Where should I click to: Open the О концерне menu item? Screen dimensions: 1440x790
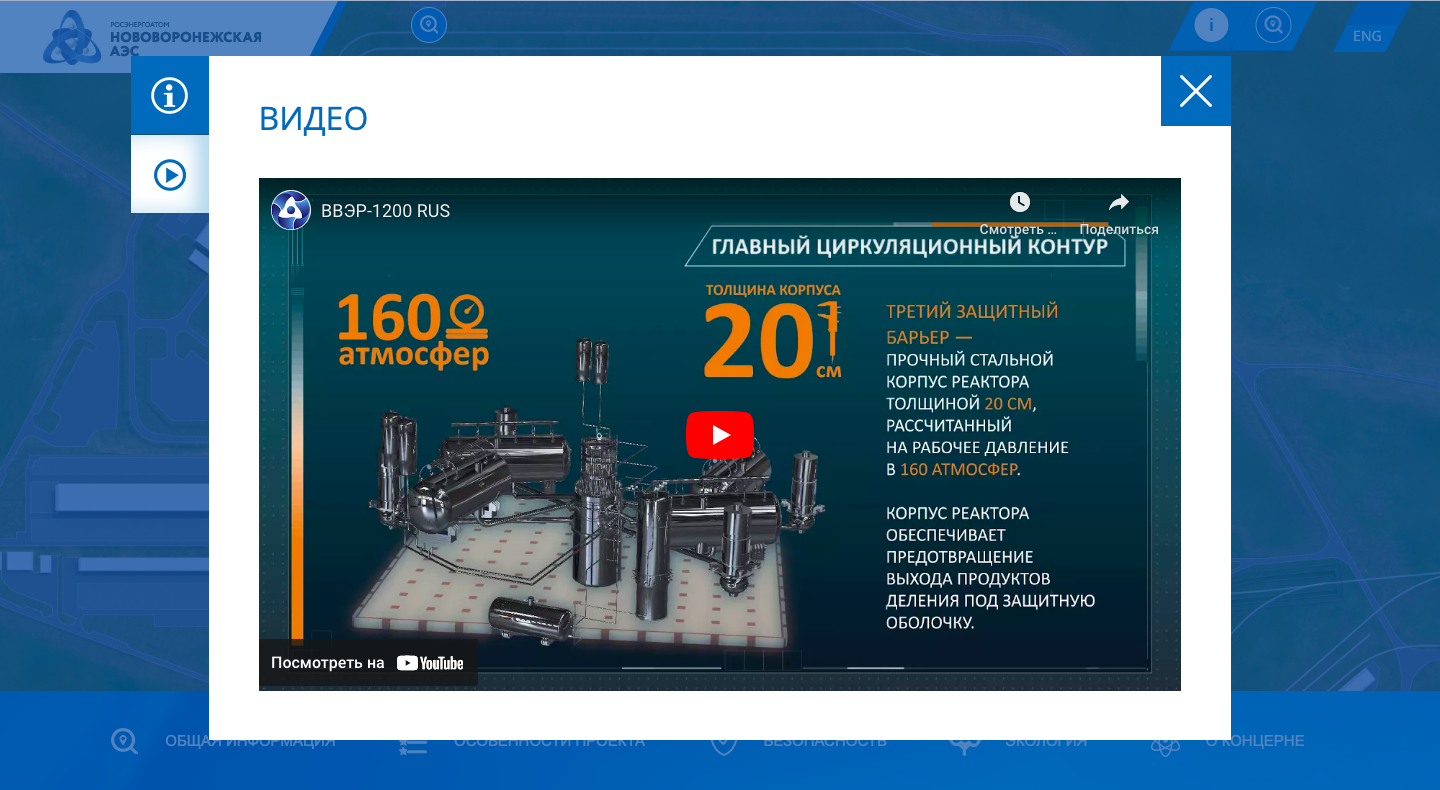(1253, 742)
